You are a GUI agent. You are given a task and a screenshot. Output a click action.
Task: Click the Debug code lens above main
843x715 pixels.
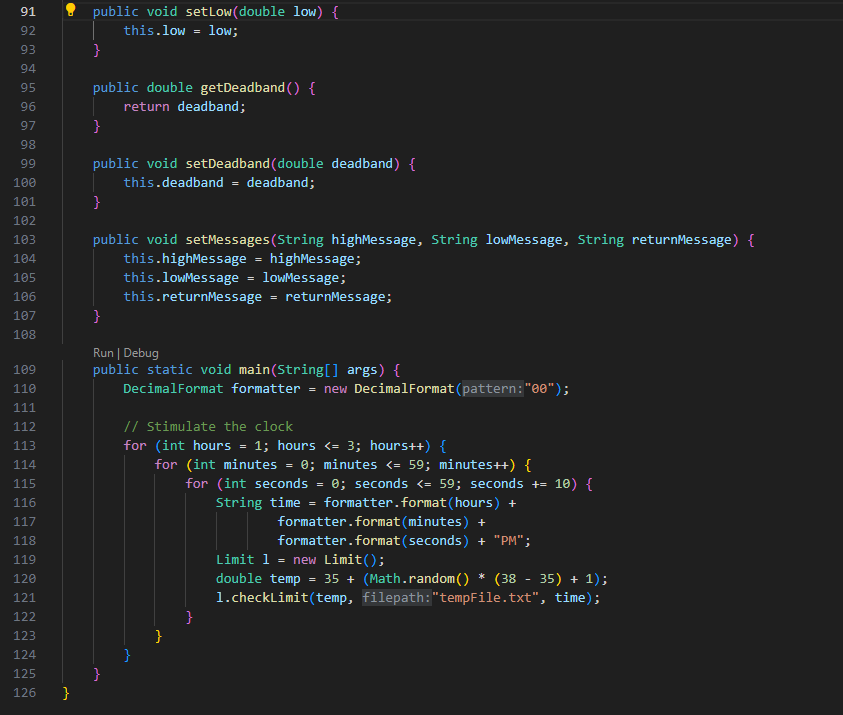(140, 352)
